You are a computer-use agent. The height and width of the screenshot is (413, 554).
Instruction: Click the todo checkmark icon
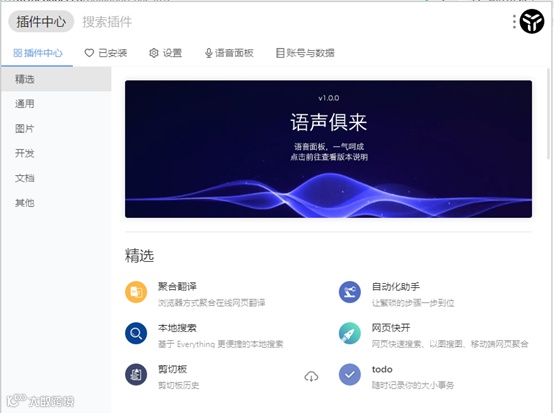(350, 374)
